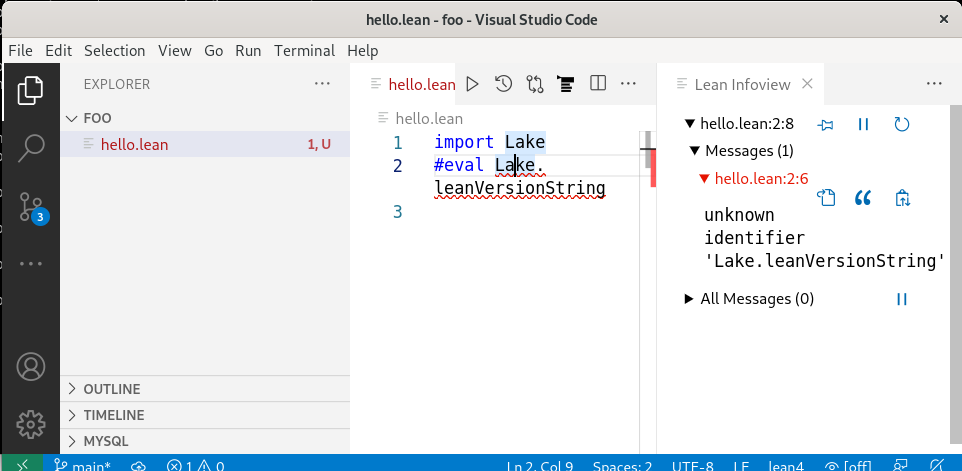The height and width of the screenshot is (471, 962).
Task: Open the View menu
Action: (175, 50)
